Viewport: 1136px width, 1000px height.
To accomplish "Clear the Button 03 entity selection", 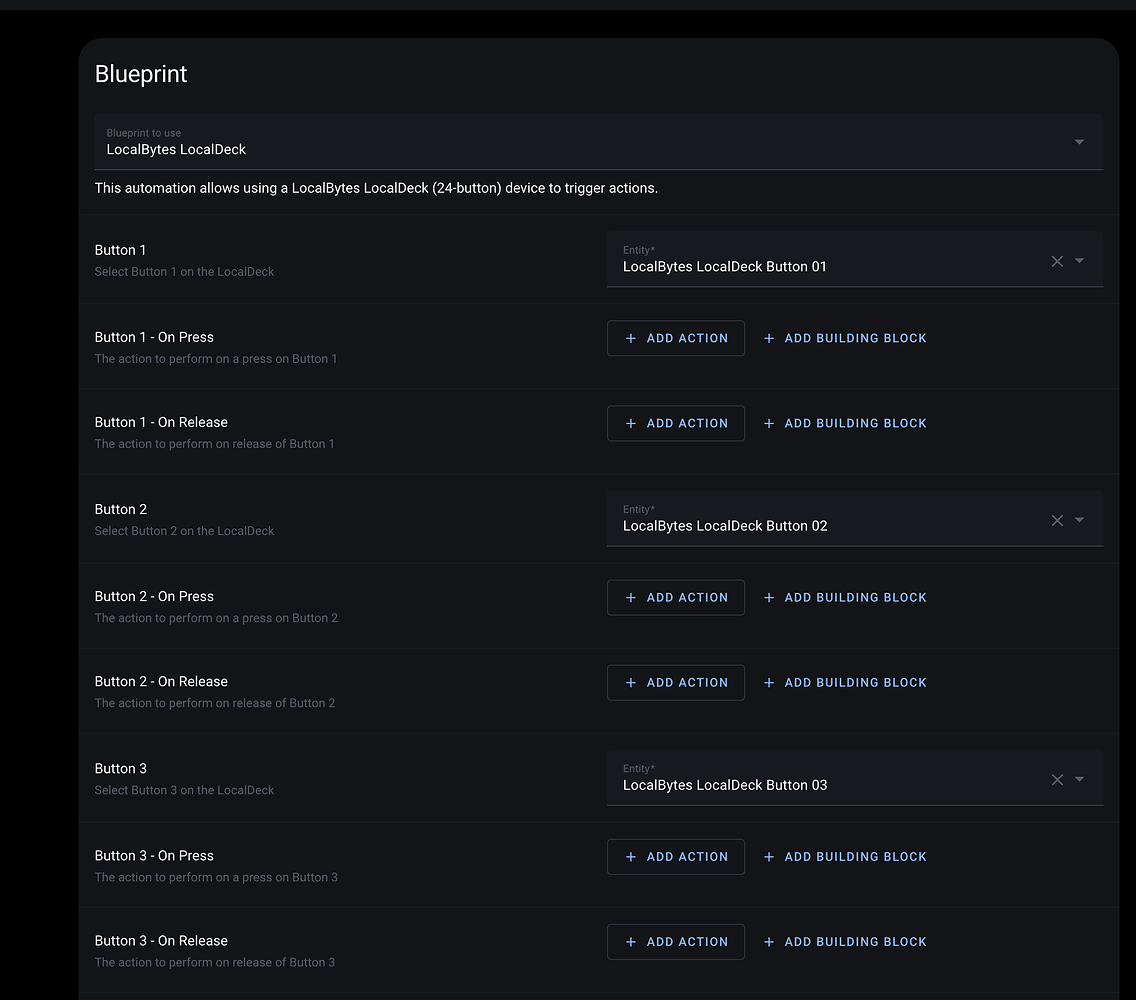I will click(x=1057, y=780).
